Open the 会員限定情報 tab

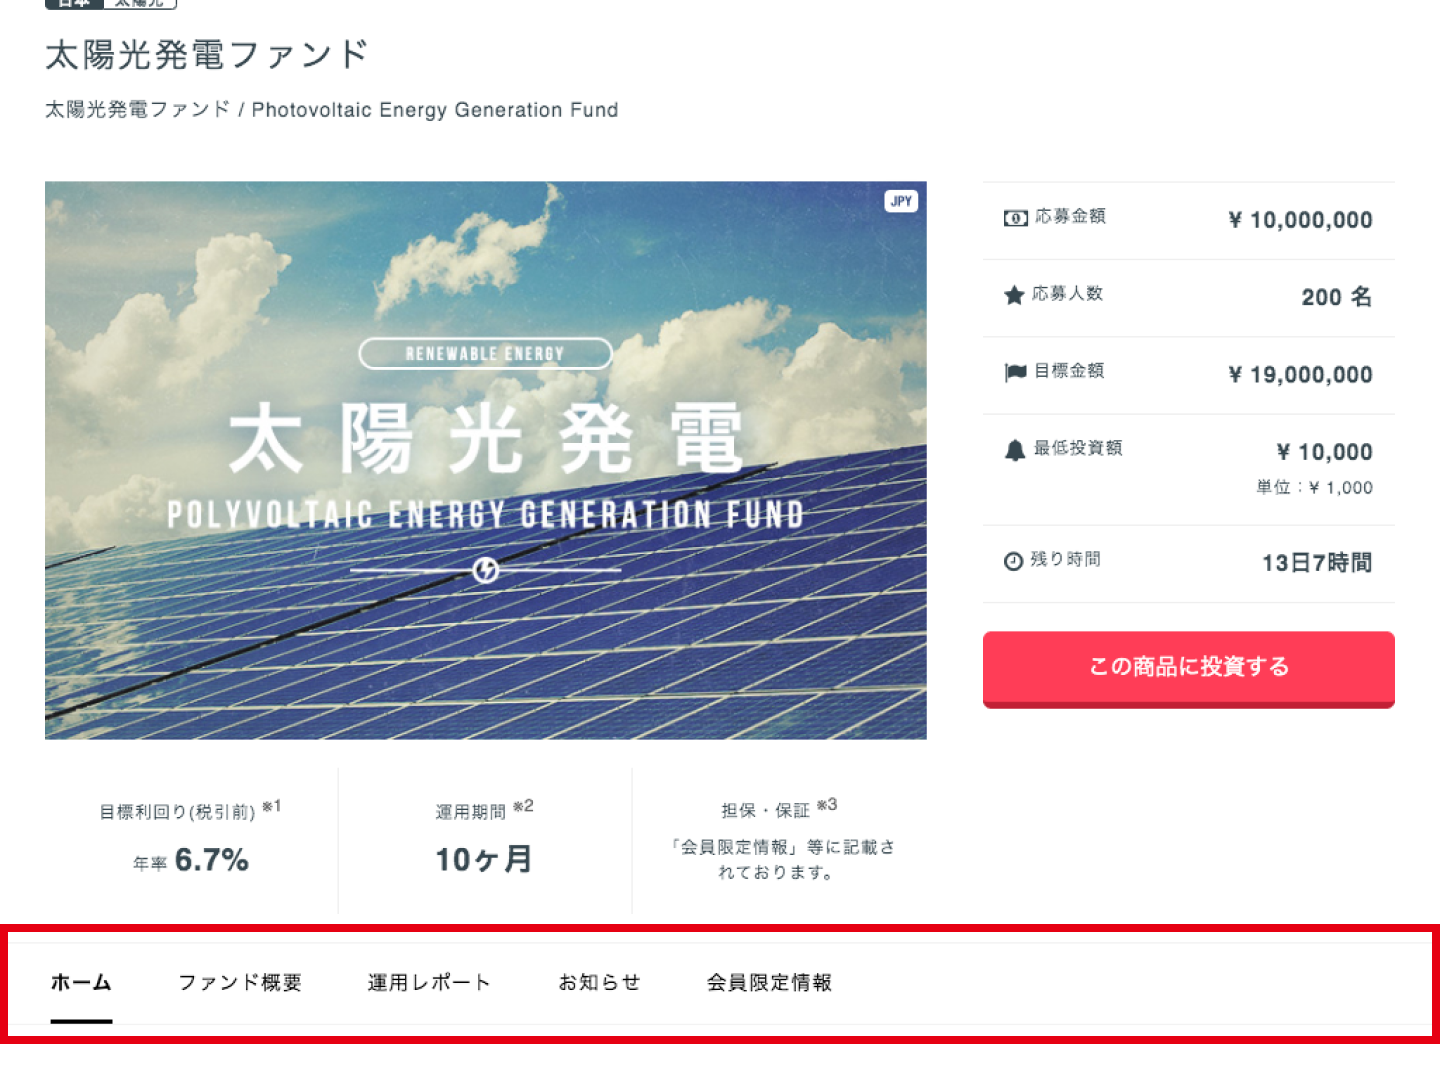coord(769,983)
